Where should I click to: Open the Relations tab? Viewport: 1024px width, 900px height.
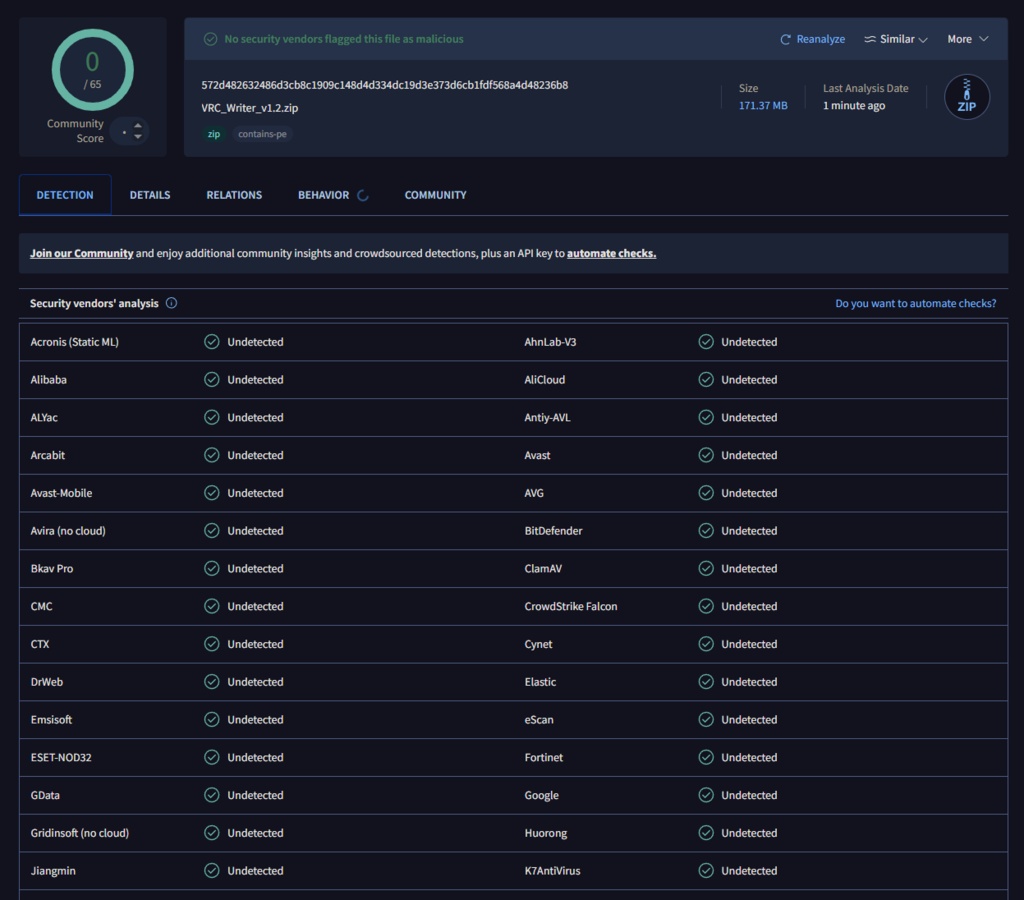tap(234, 195)
